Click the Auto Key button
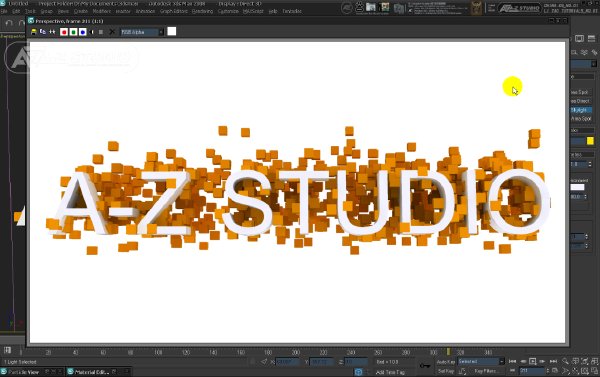The height and width of the screenshot is (377, 600). 446,361
